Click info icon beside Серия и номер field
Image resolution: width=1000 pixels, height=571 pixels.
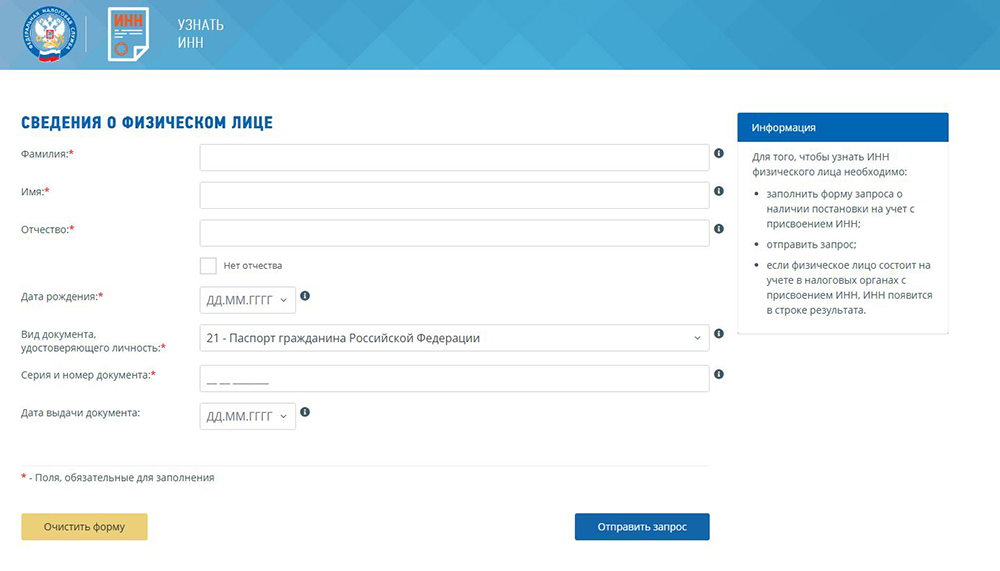click(x=718, y=374)
